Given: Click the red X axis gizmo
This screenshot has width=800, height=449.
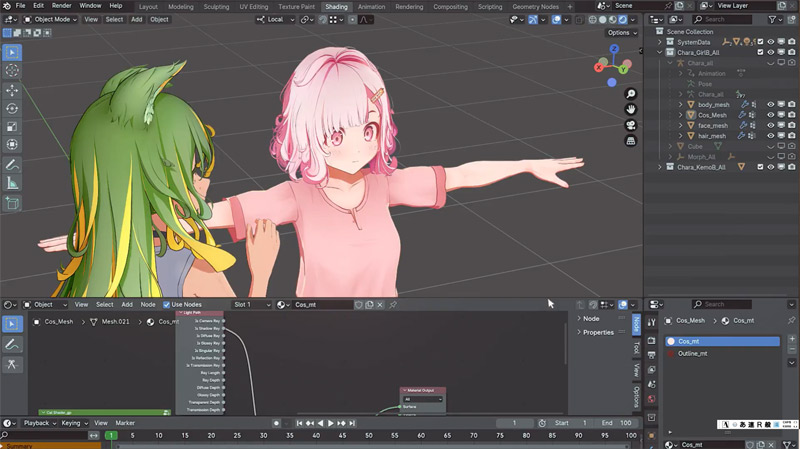Looking at the screenshot, I should 599,67.
